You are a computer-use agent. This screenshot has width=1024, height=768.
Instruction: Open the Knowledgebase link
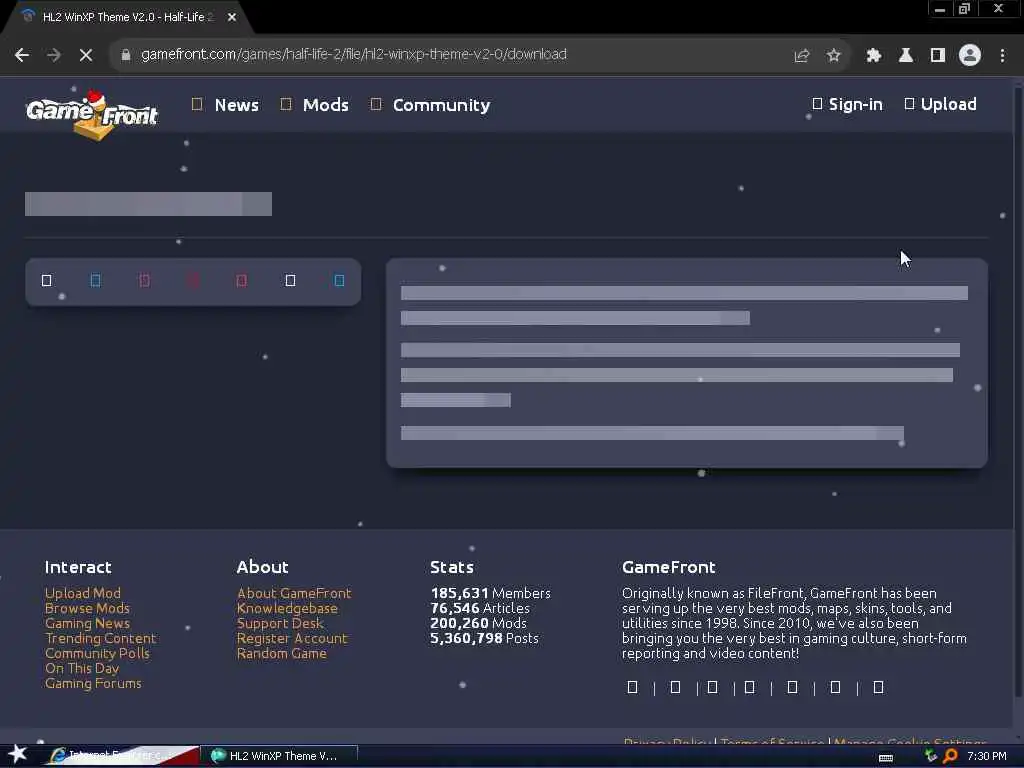(287, 608)
